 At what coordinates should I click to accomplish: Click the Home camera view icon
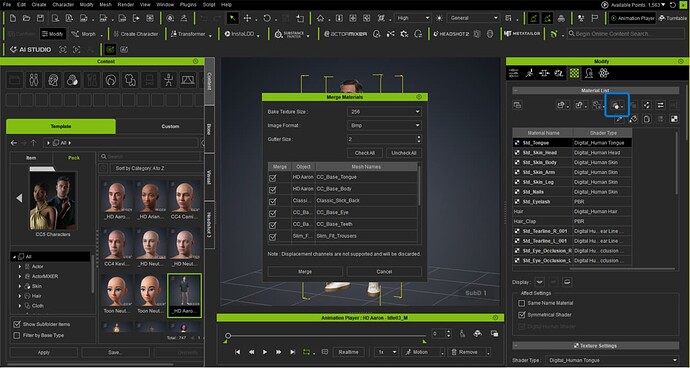[x=320, y=18]
